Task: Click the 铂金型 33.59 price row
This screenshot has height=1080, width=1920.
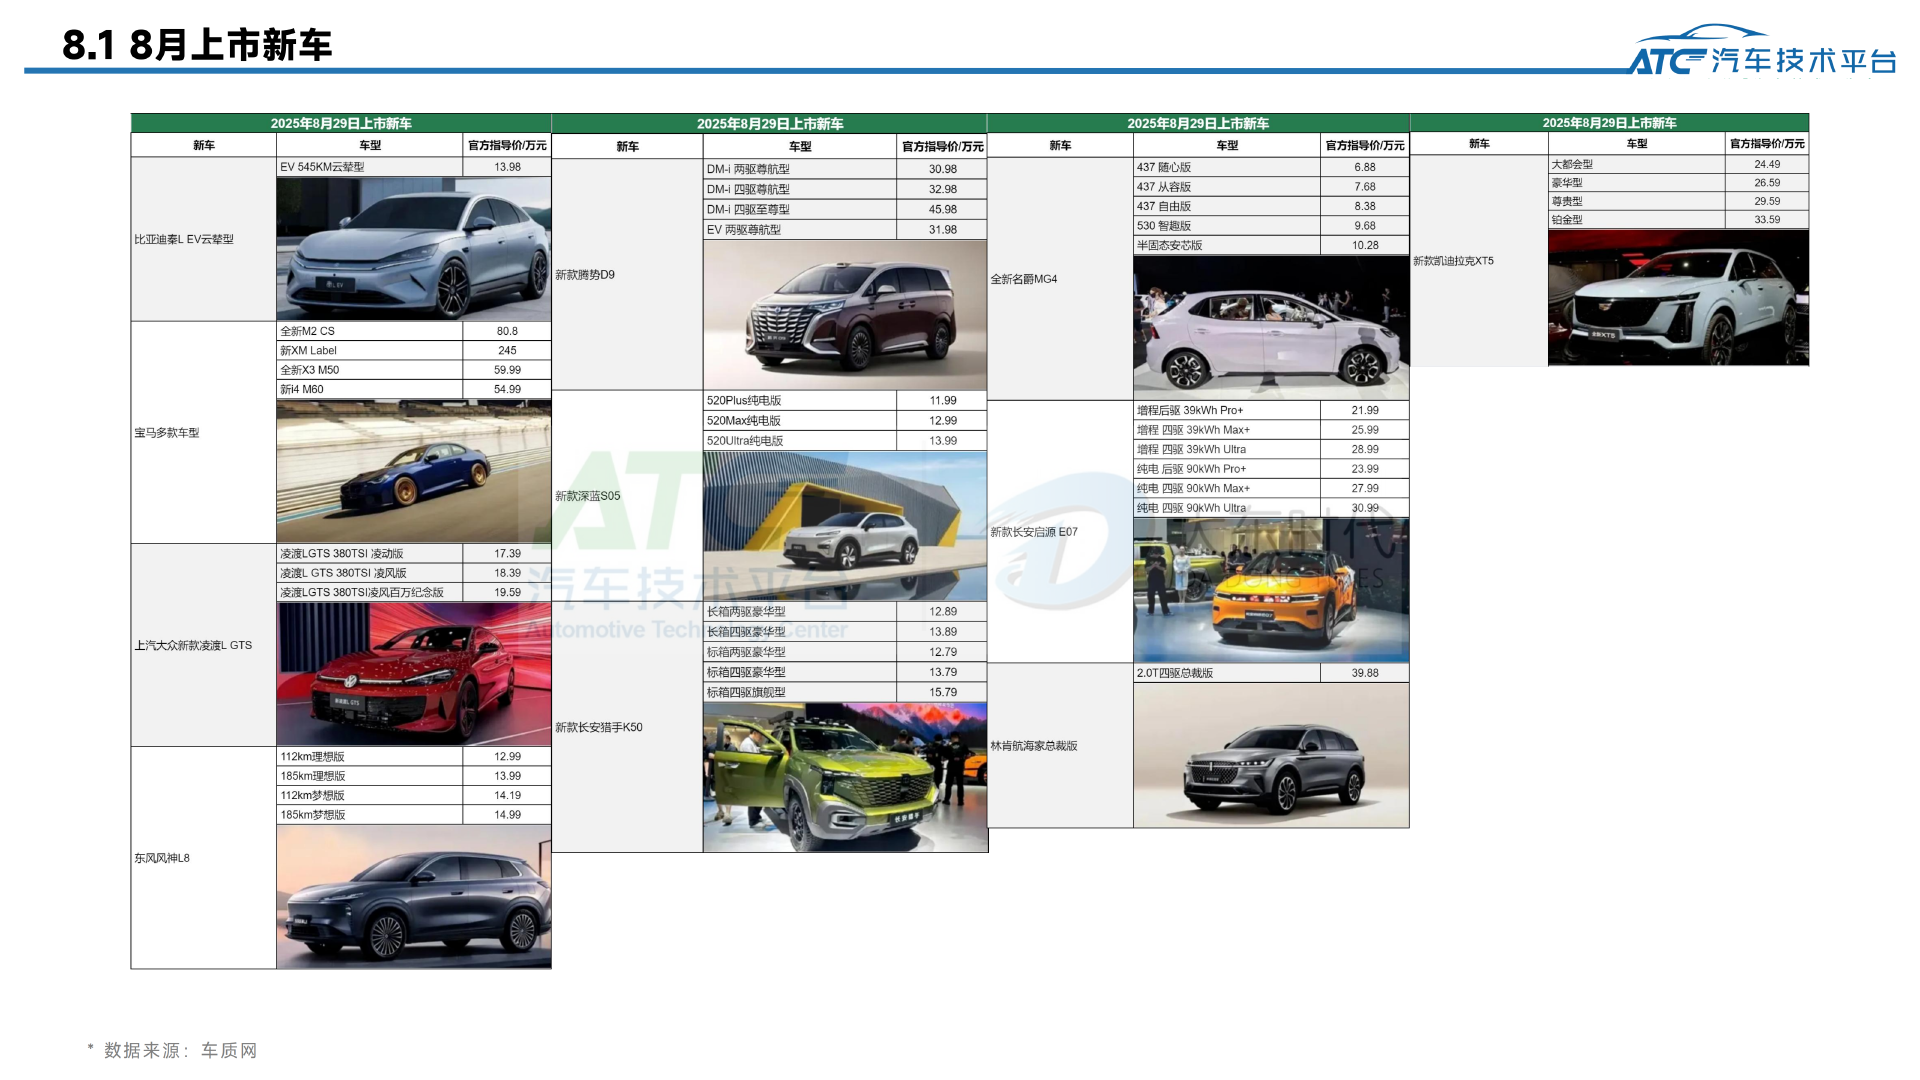Action: (1677, 220)
